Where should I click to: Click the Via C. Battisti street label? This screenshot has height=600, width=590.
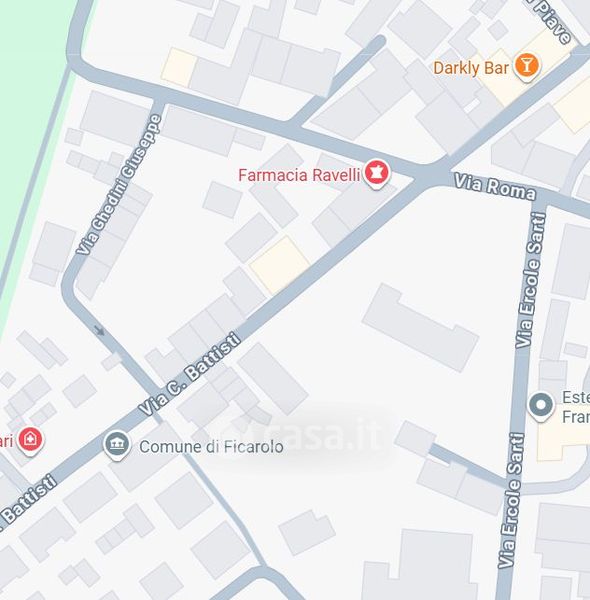[190, 374]
